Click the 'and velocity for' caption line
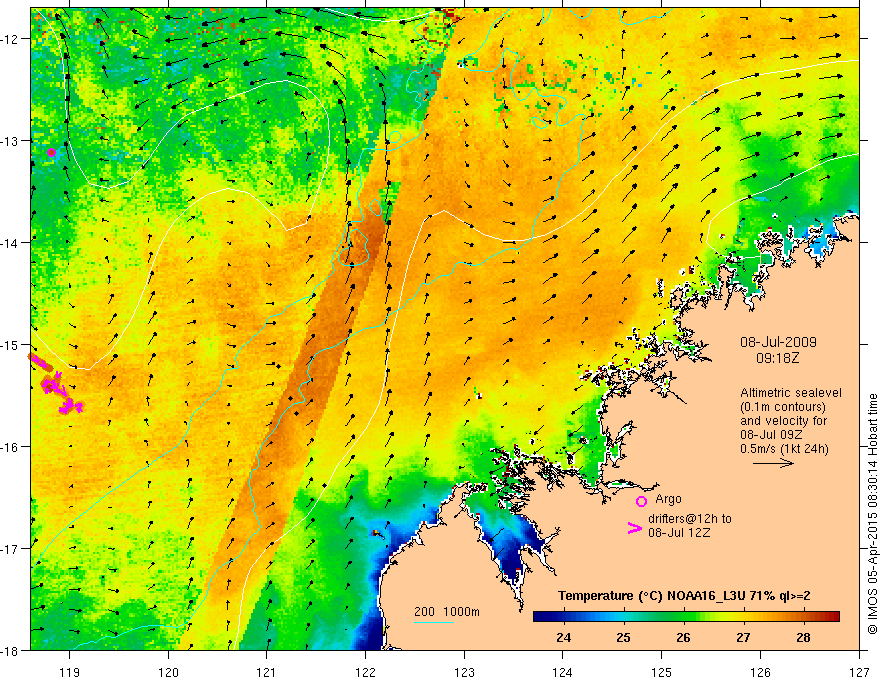Viewport: 880px width, 680px height. click(x=783, y=421)
